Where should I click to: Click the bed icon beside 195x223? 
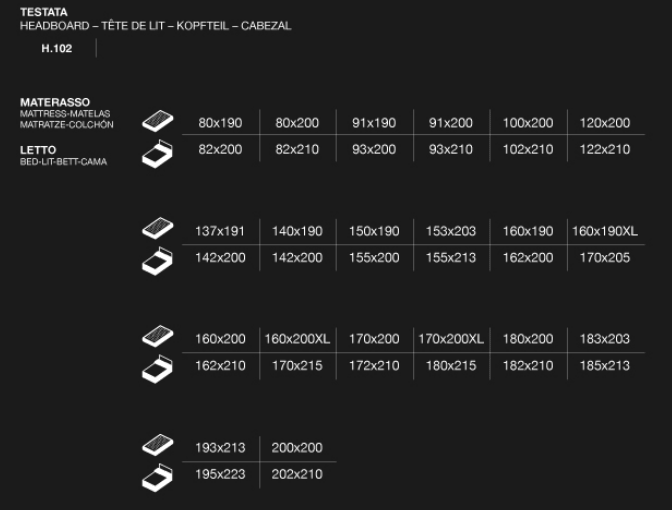pyautogui.click(x=157, y=477)
